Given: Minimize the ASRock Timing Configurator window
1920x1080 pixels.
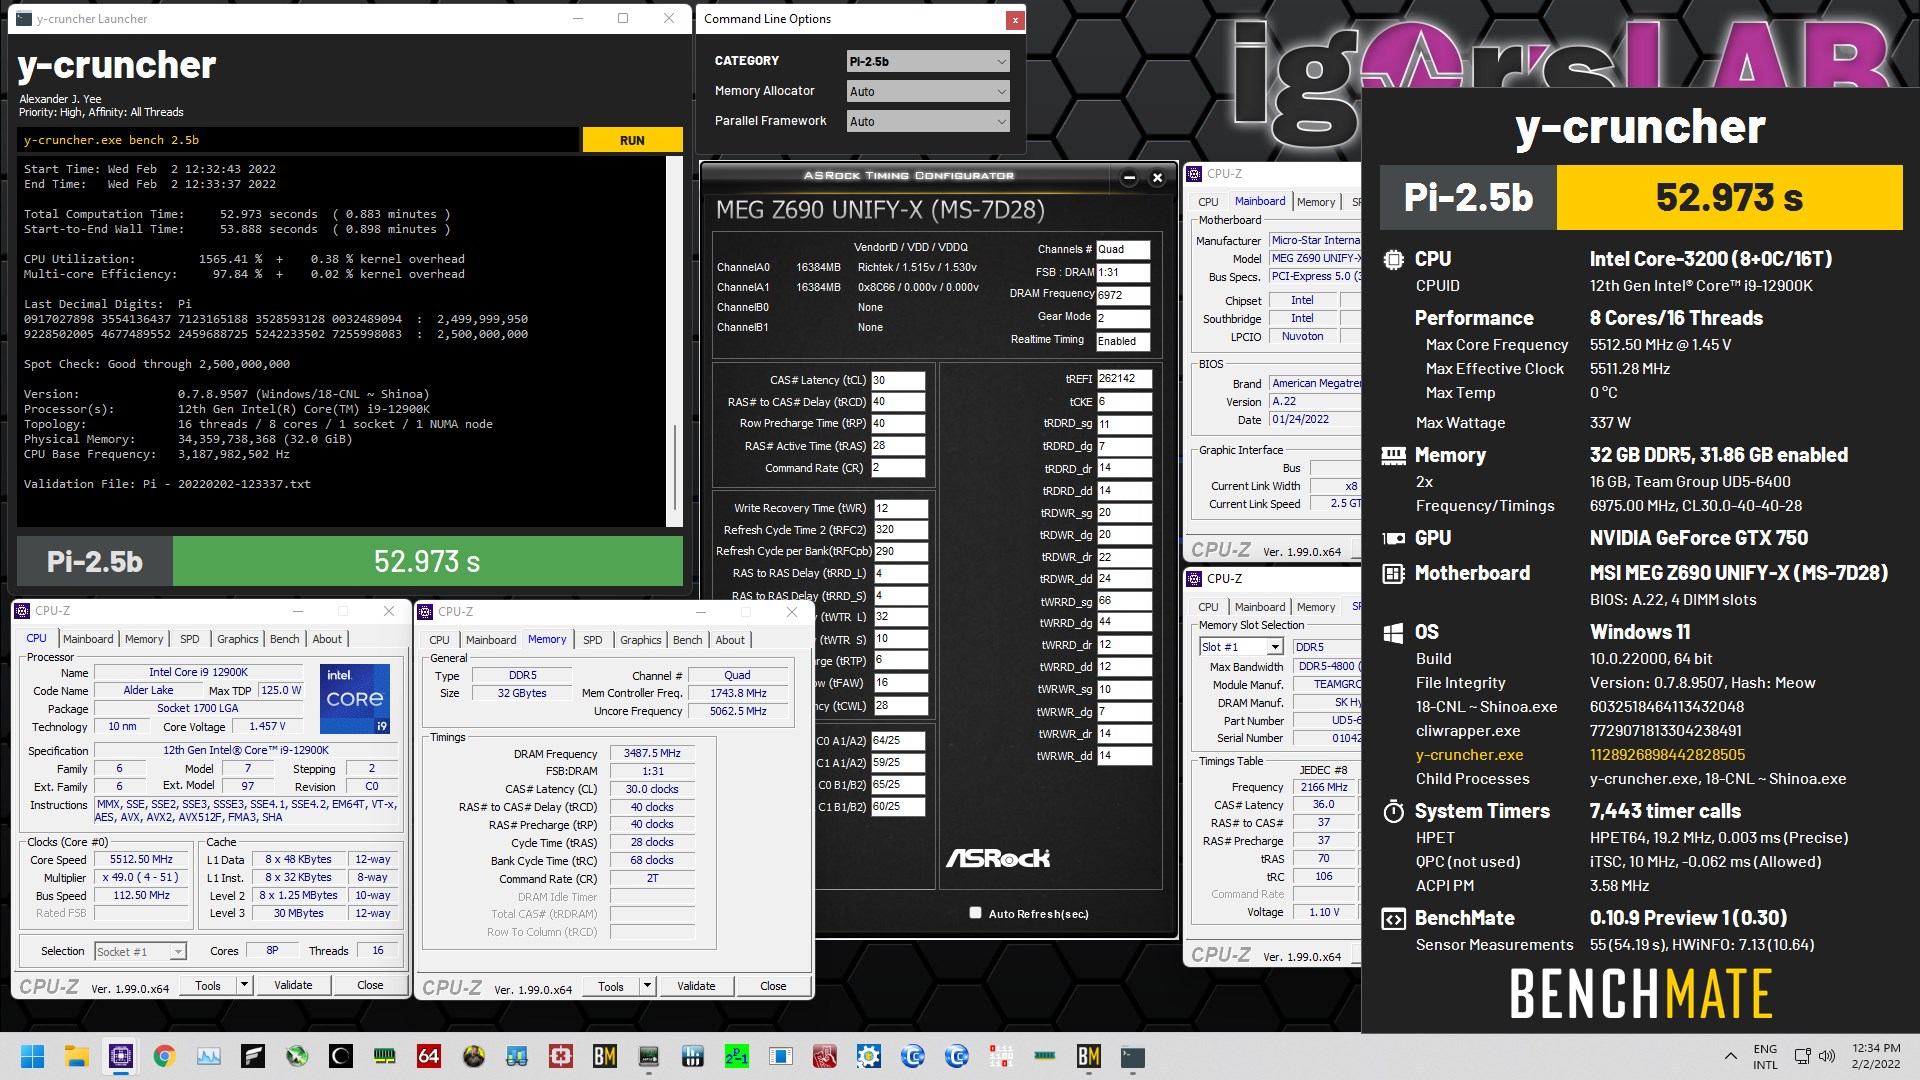Looking at the screenshot, I should pyautogui.click(x=1129, y=178).
